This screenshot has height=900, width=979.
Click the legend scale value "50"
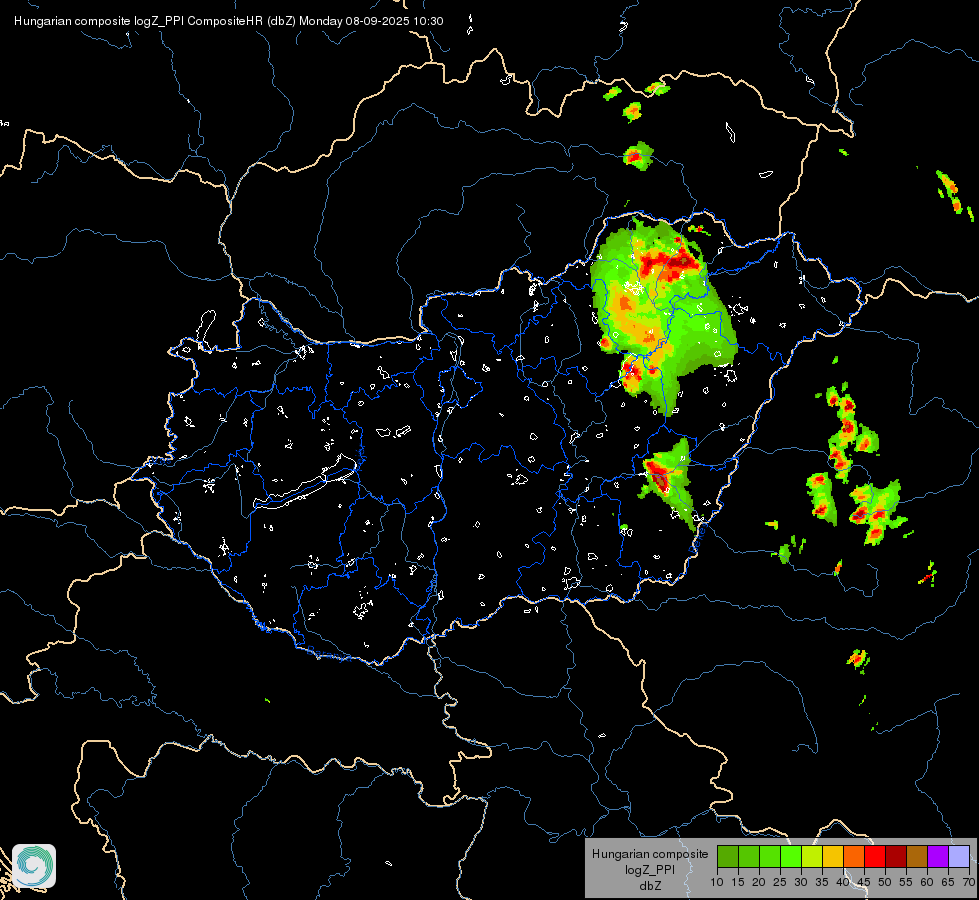tap(885, 882)
